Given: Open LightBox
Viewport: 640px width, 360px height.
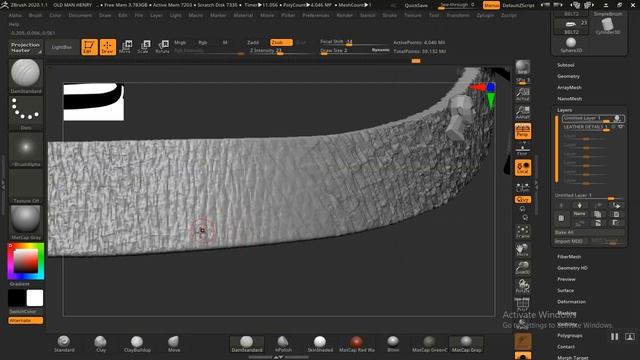Looking at the screenshot, I should click(x=62, y=47).
